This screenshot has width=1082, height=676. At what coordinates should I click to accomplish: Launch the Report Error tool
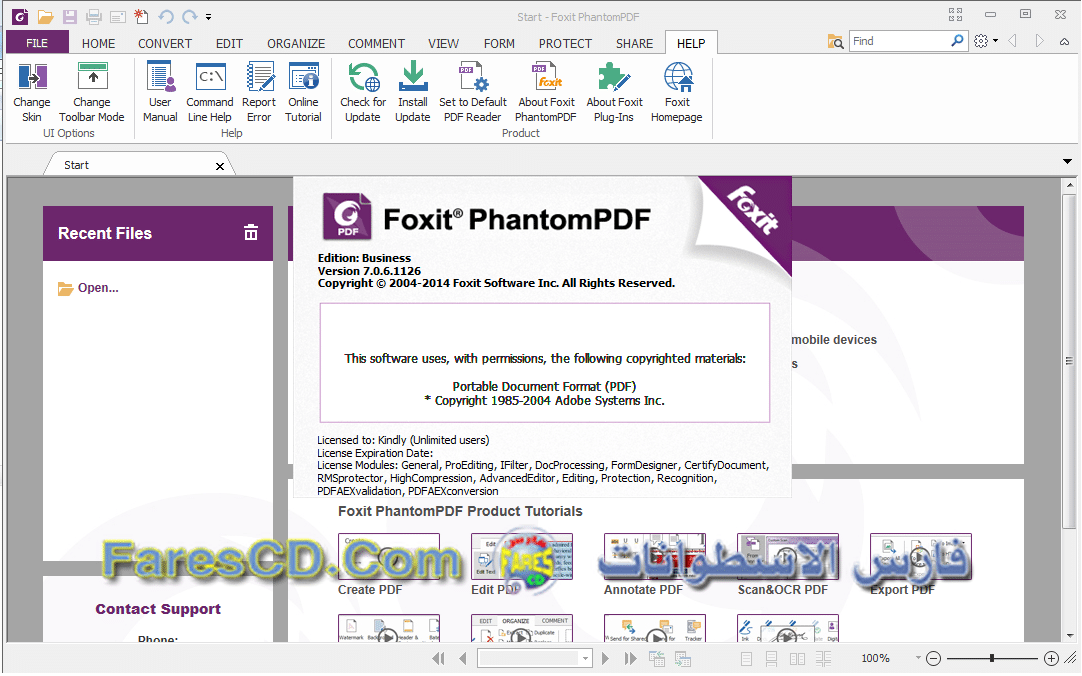coord(259,92)
